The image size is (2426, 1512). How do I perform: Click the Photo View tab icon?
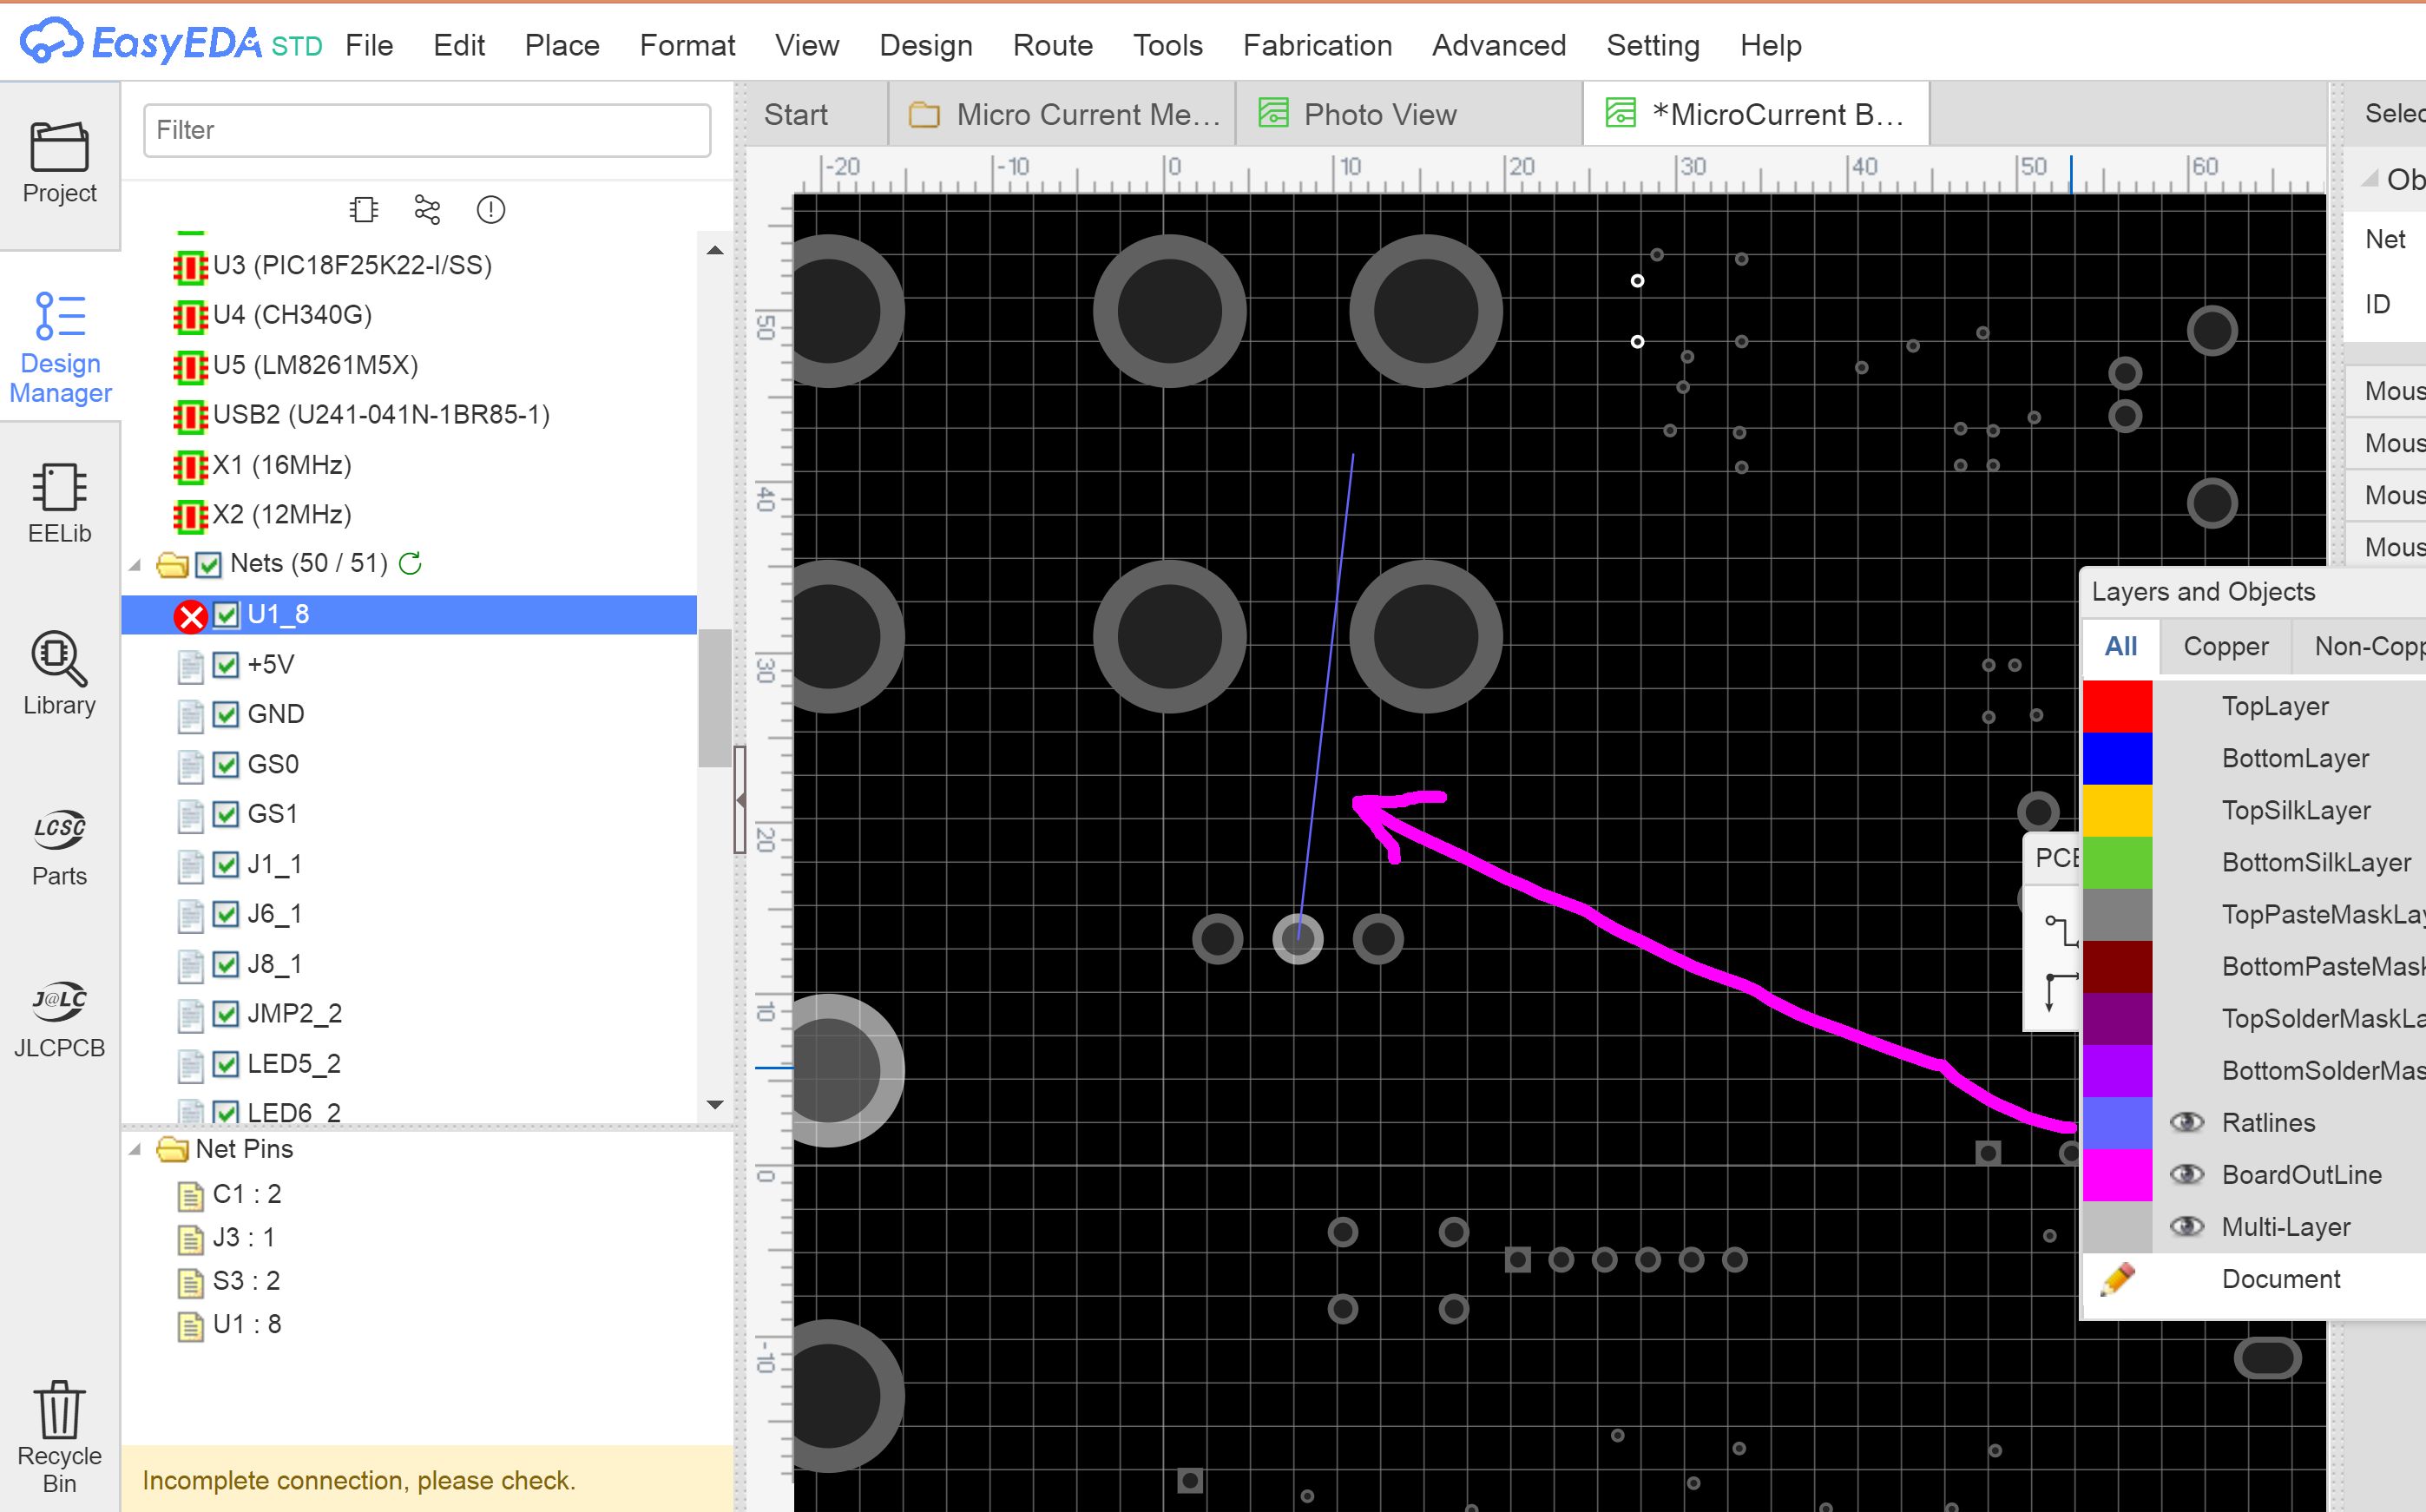1273,113
